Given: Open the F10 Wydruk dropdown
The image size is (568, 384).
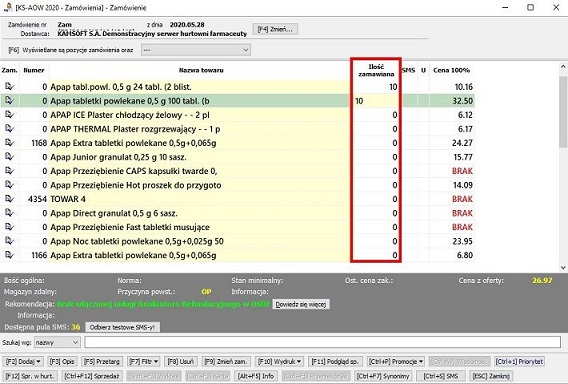Looking at the screenshot, I should coord(279,361).
